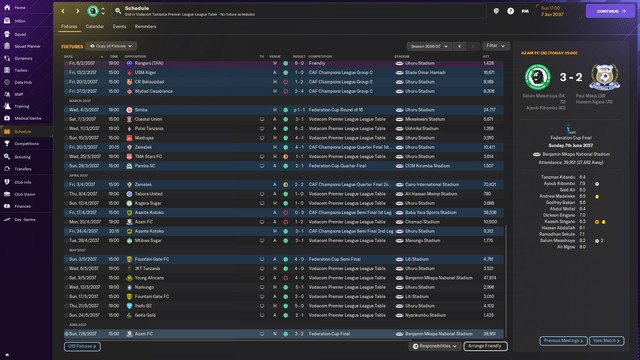
Task: Select the Zamalek away fixture row
Action: click(x=284, y=184)
